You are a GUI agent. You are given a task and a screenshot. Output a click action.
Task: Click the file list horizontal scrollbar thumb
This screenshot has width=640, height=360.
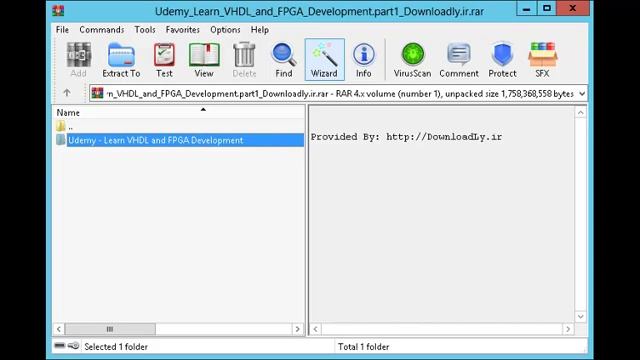[110, 329]
